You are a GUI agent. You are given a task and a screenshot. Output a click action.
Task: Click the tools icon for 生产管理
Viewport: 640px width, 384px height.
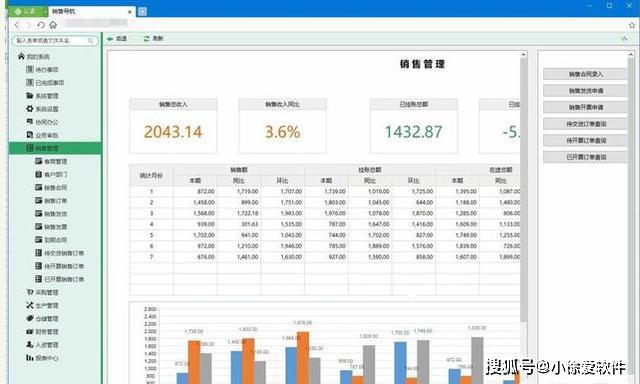click(x=30, y=305)
